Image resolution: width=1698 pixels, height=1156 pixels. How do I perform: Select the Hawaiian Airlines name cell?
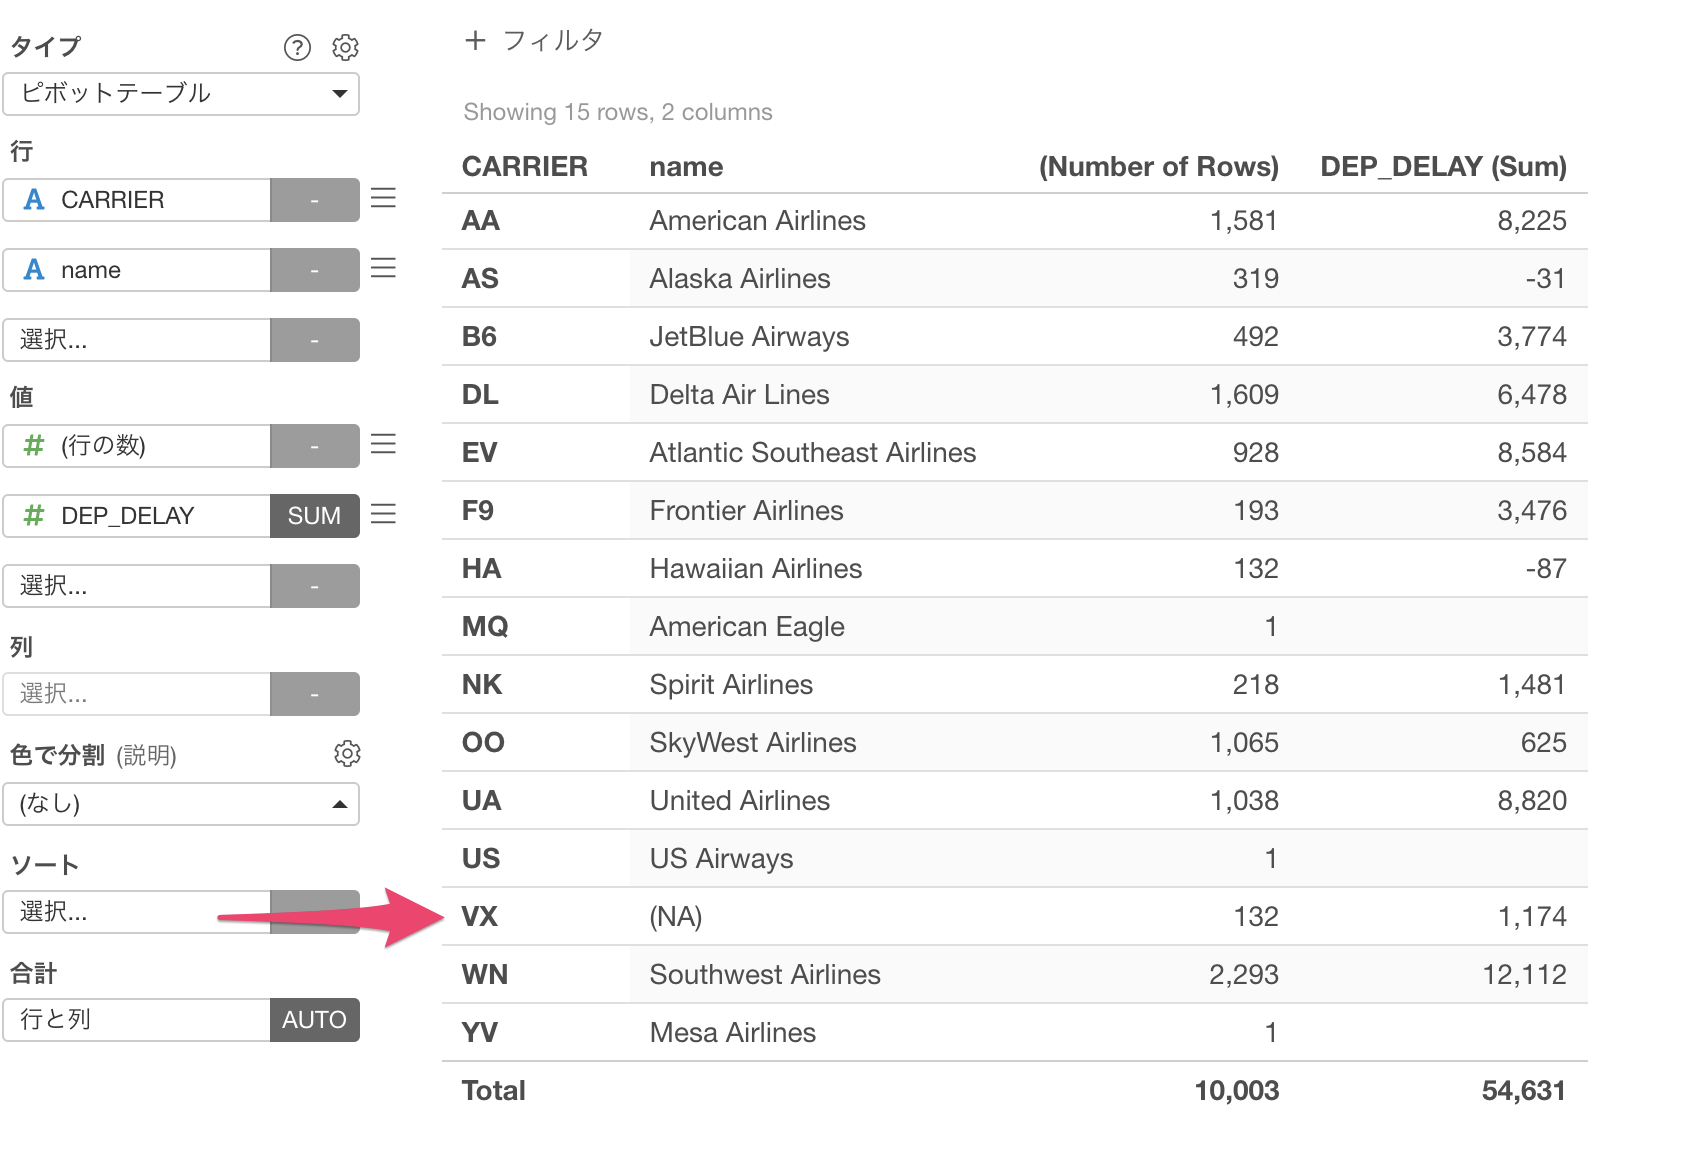coord(755,569)
